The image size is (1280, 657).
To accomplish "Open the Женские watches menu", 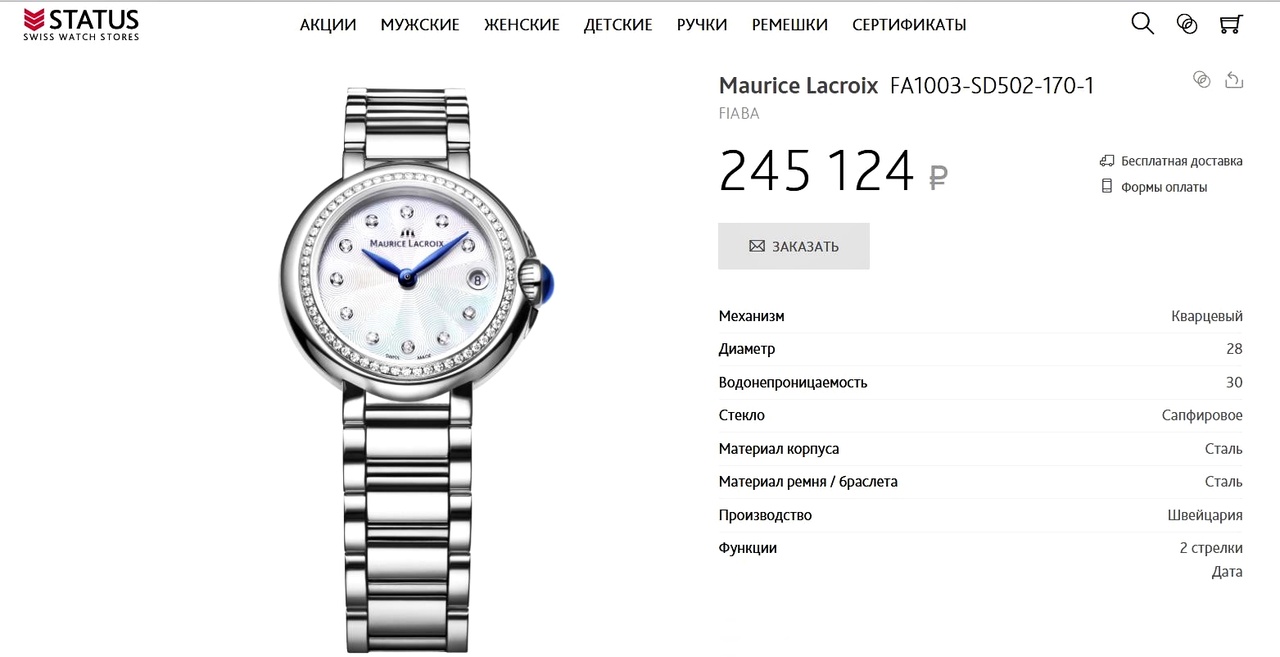I will pyautogui.click(x=522, y=25).
